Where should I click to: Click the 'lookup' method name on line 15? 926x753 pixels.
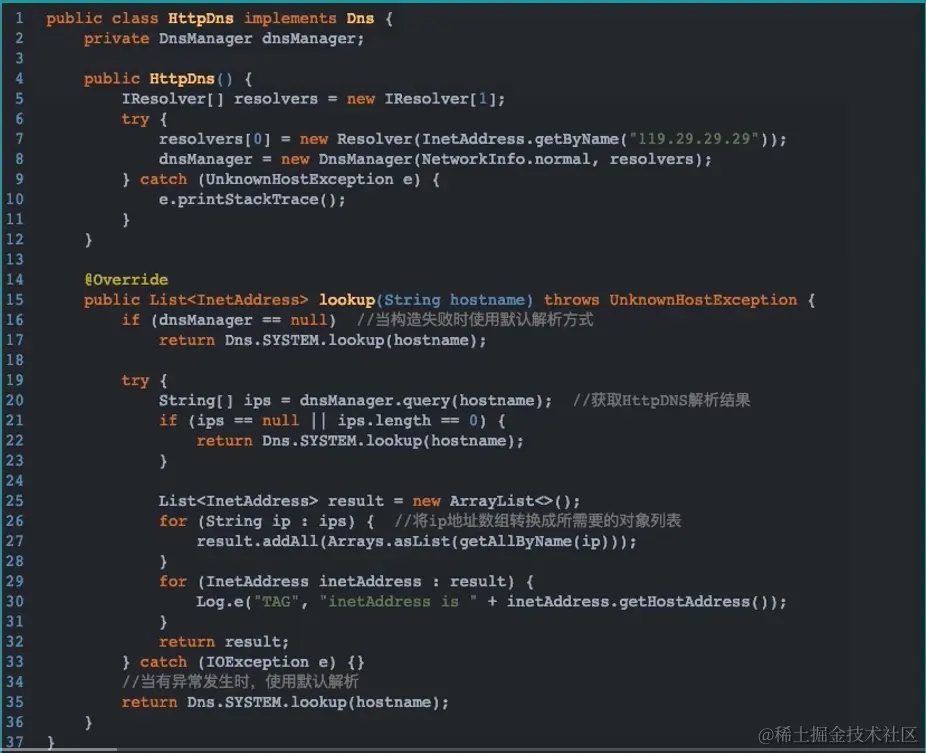click(x=347, y=300)
